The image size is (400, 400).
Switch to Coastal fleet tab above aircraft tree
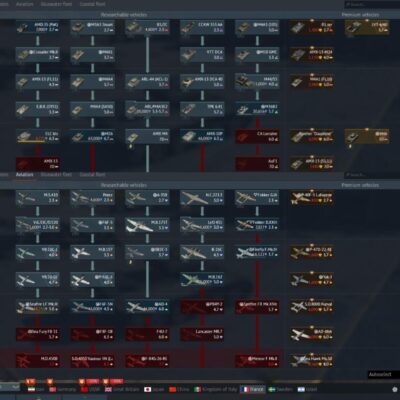(92, 175)
